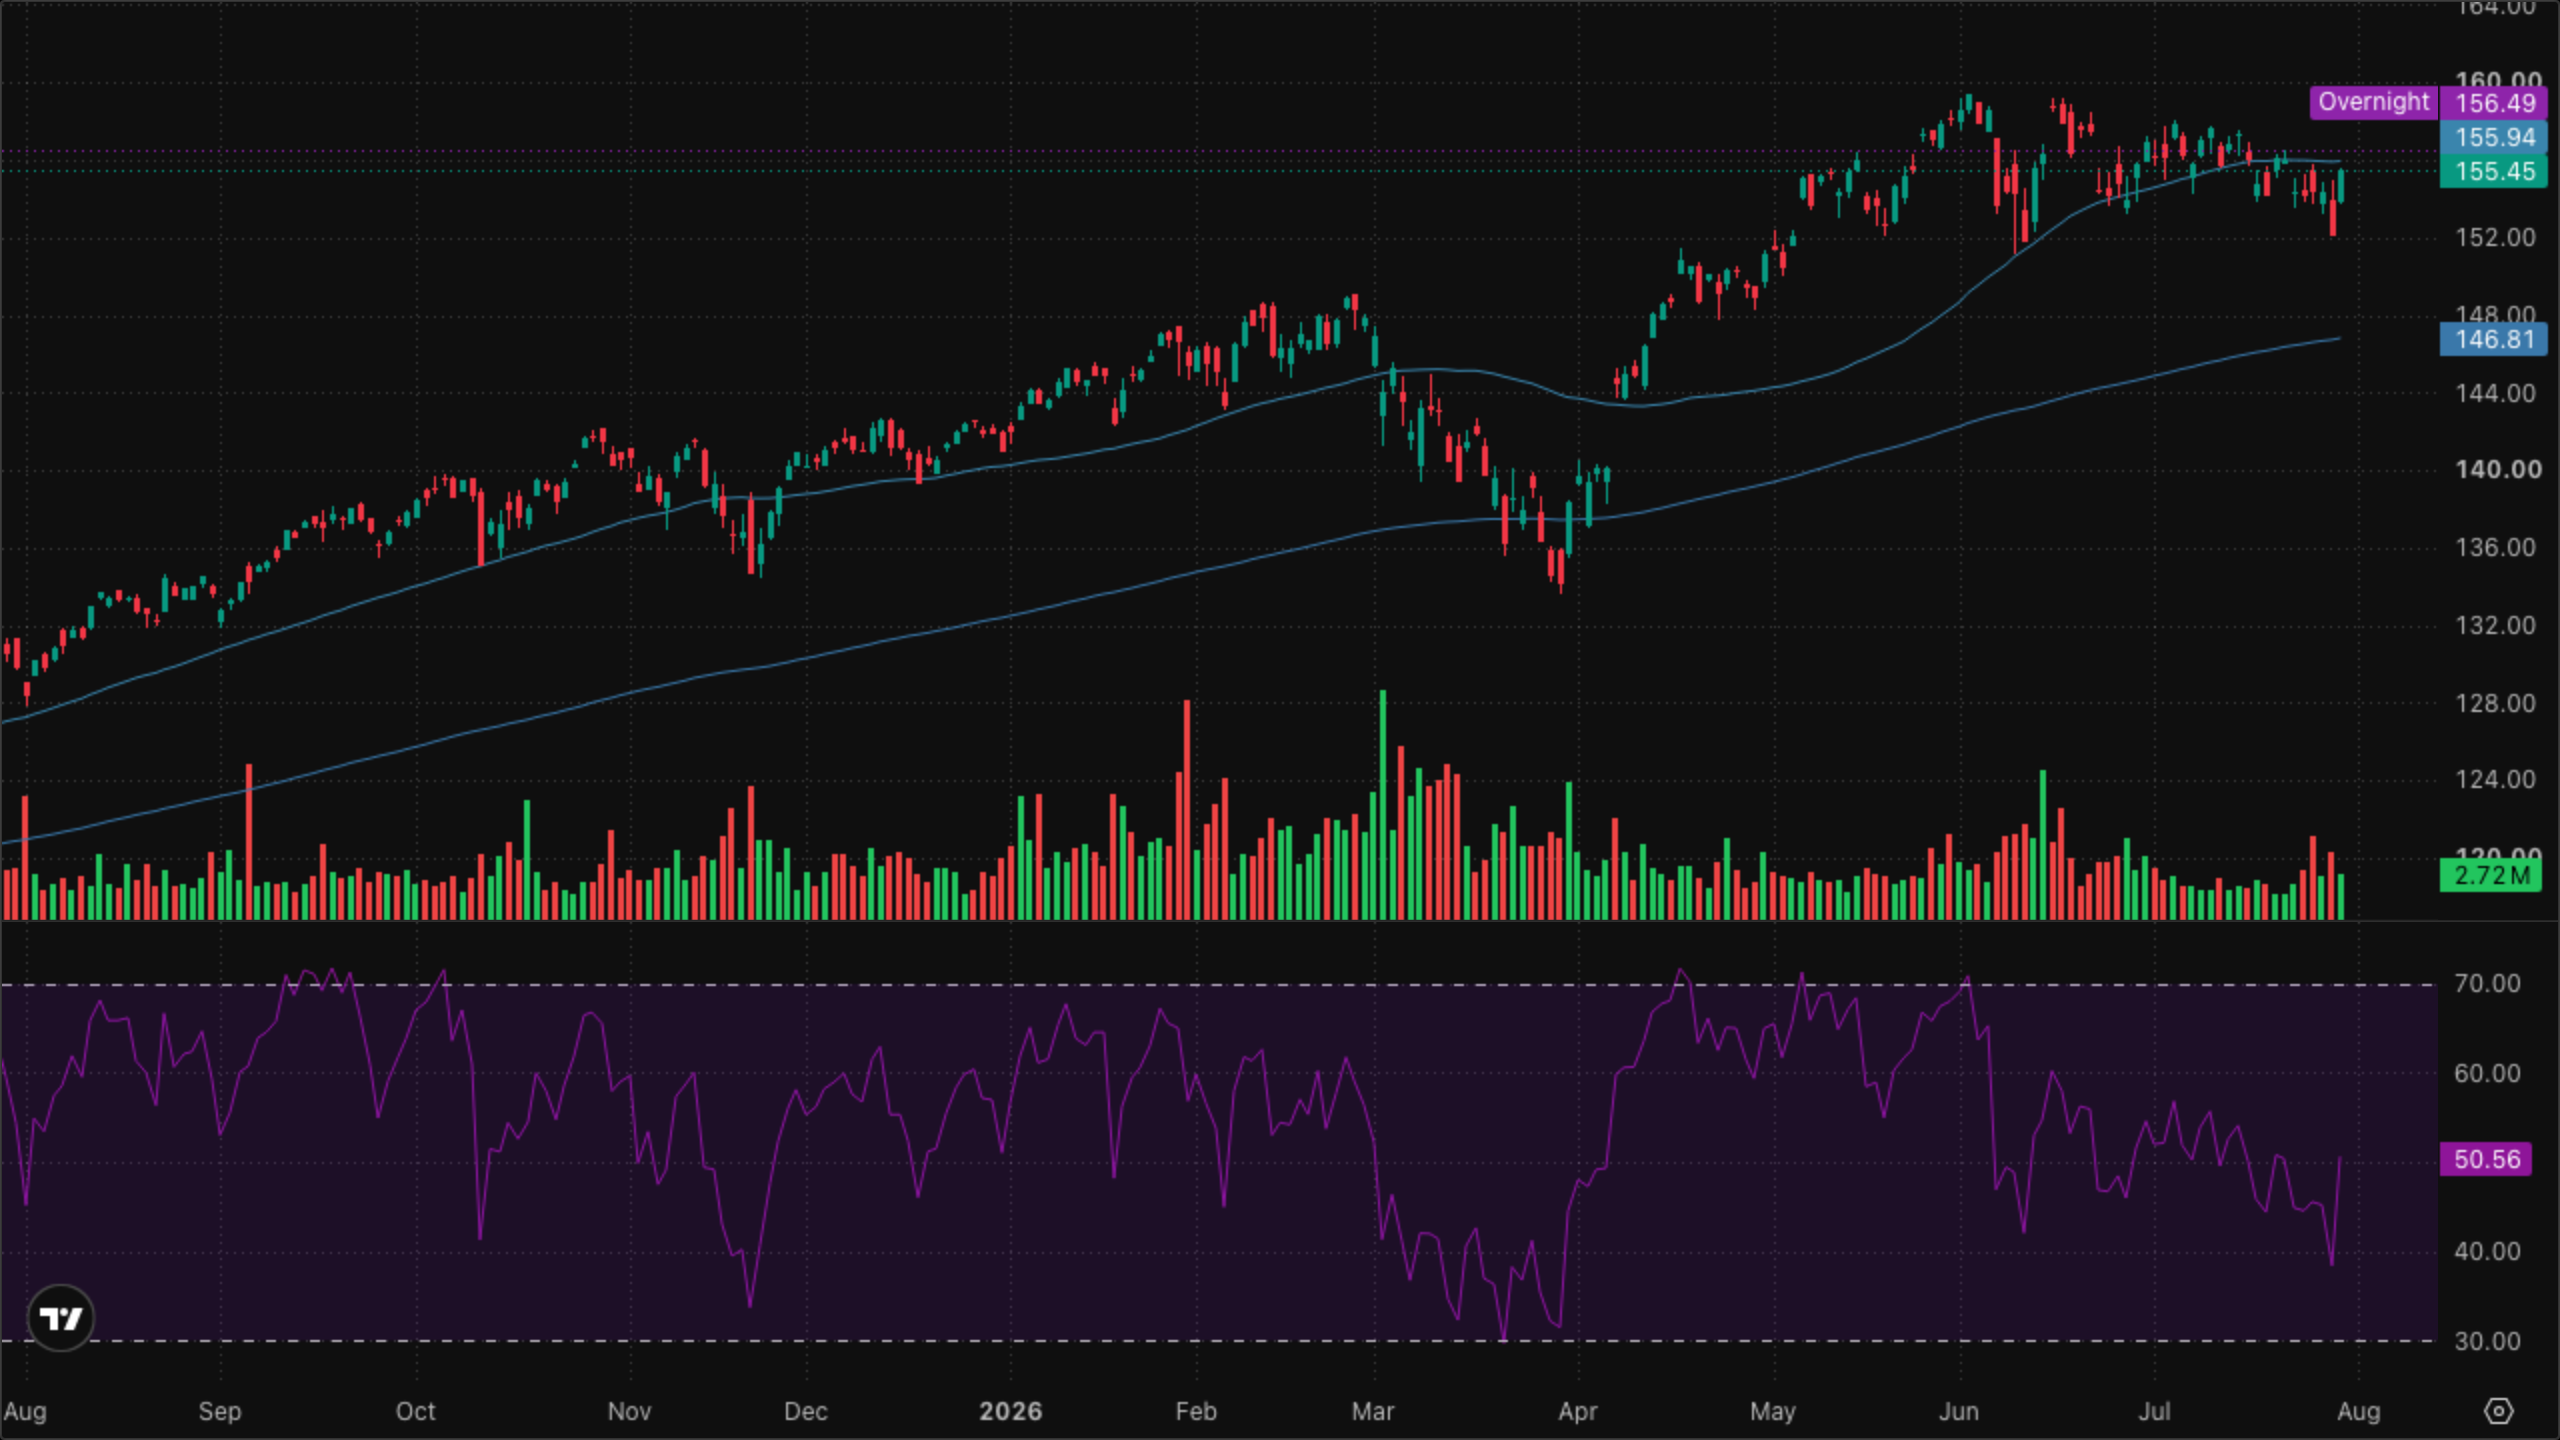Select the Jun label on time axis
Viewport: 2560px width, 1440px height.
click(x=1958, y=1411)
